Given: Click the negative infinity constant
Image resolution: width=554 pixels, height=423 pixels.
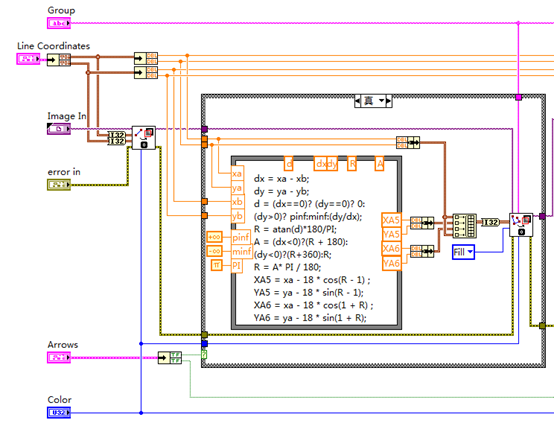Looking at the screenshot, I should tap(214, 251).
